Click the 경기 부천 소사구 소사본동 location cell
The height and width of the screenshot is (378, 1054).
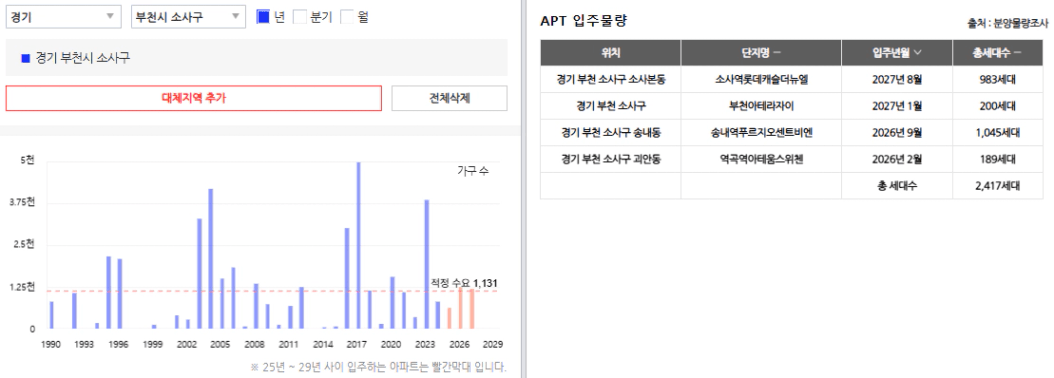pyautogui.click(x=610, y=79)
